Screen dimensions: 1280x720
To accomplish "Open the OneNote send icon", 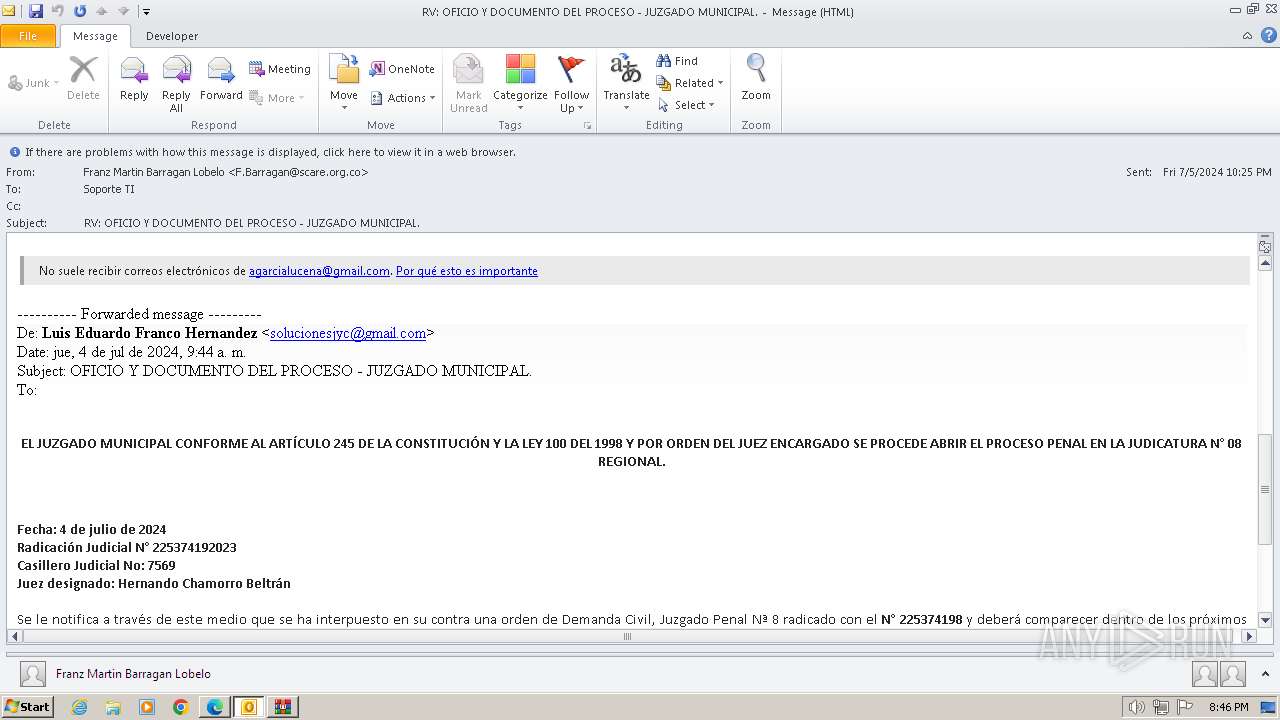I will pyautogui.click(x=402, y=69).
